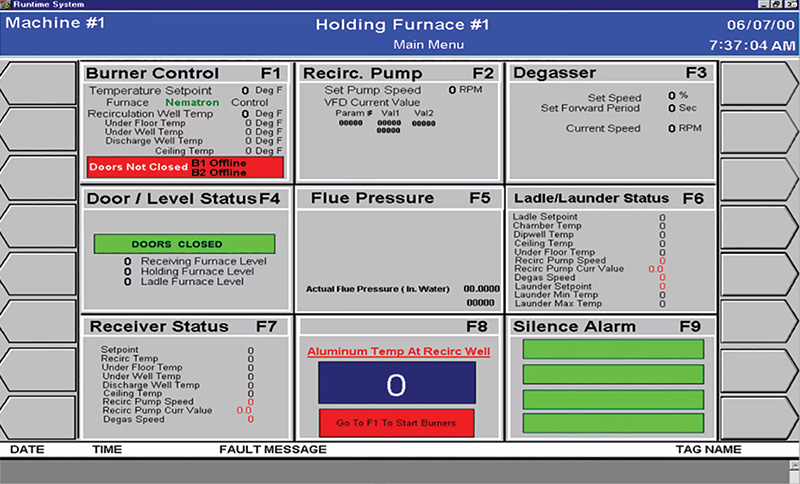The image size is (800, 484).
Task: Open Ladle/Launder Status F6 panel
Action: point(611,198)
